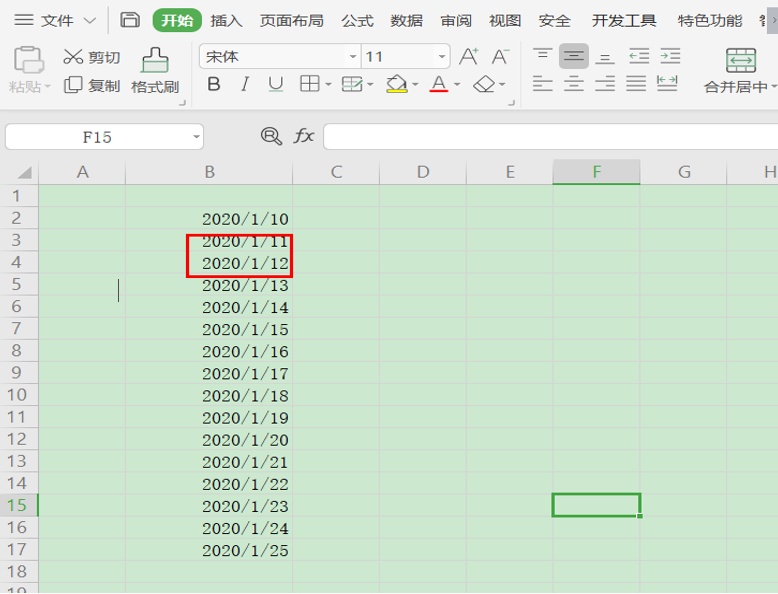Open the borders dropdown arrow
Viewport: 778px width, 594px height.
(x=328, y=85)
